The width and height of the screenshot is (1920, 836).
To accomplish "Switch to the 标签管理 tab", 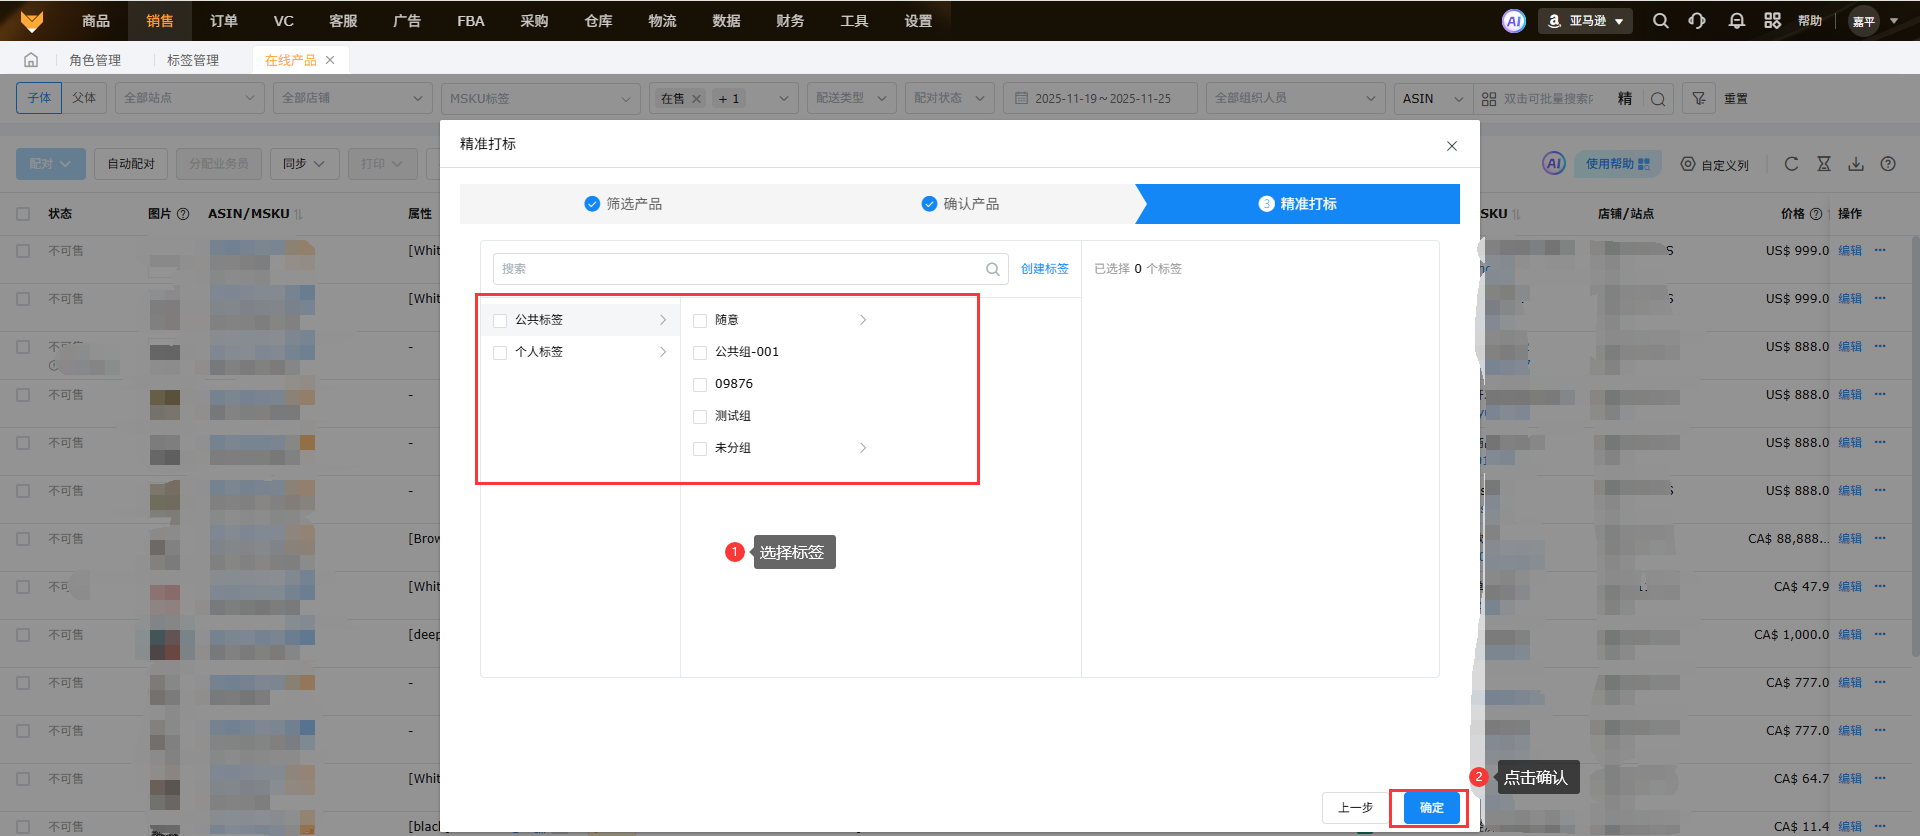I will [x=193, y=60].
